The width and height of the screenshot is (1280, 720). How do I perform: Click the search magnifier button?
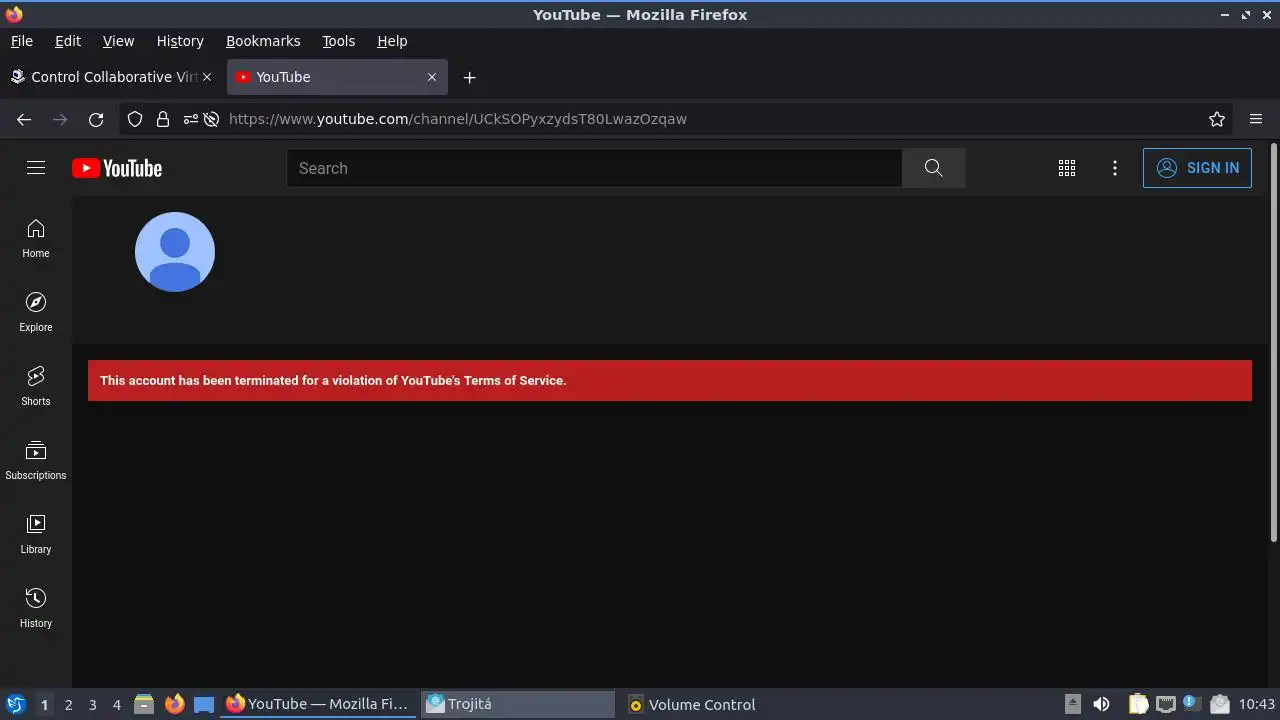[x=934, y=168]
